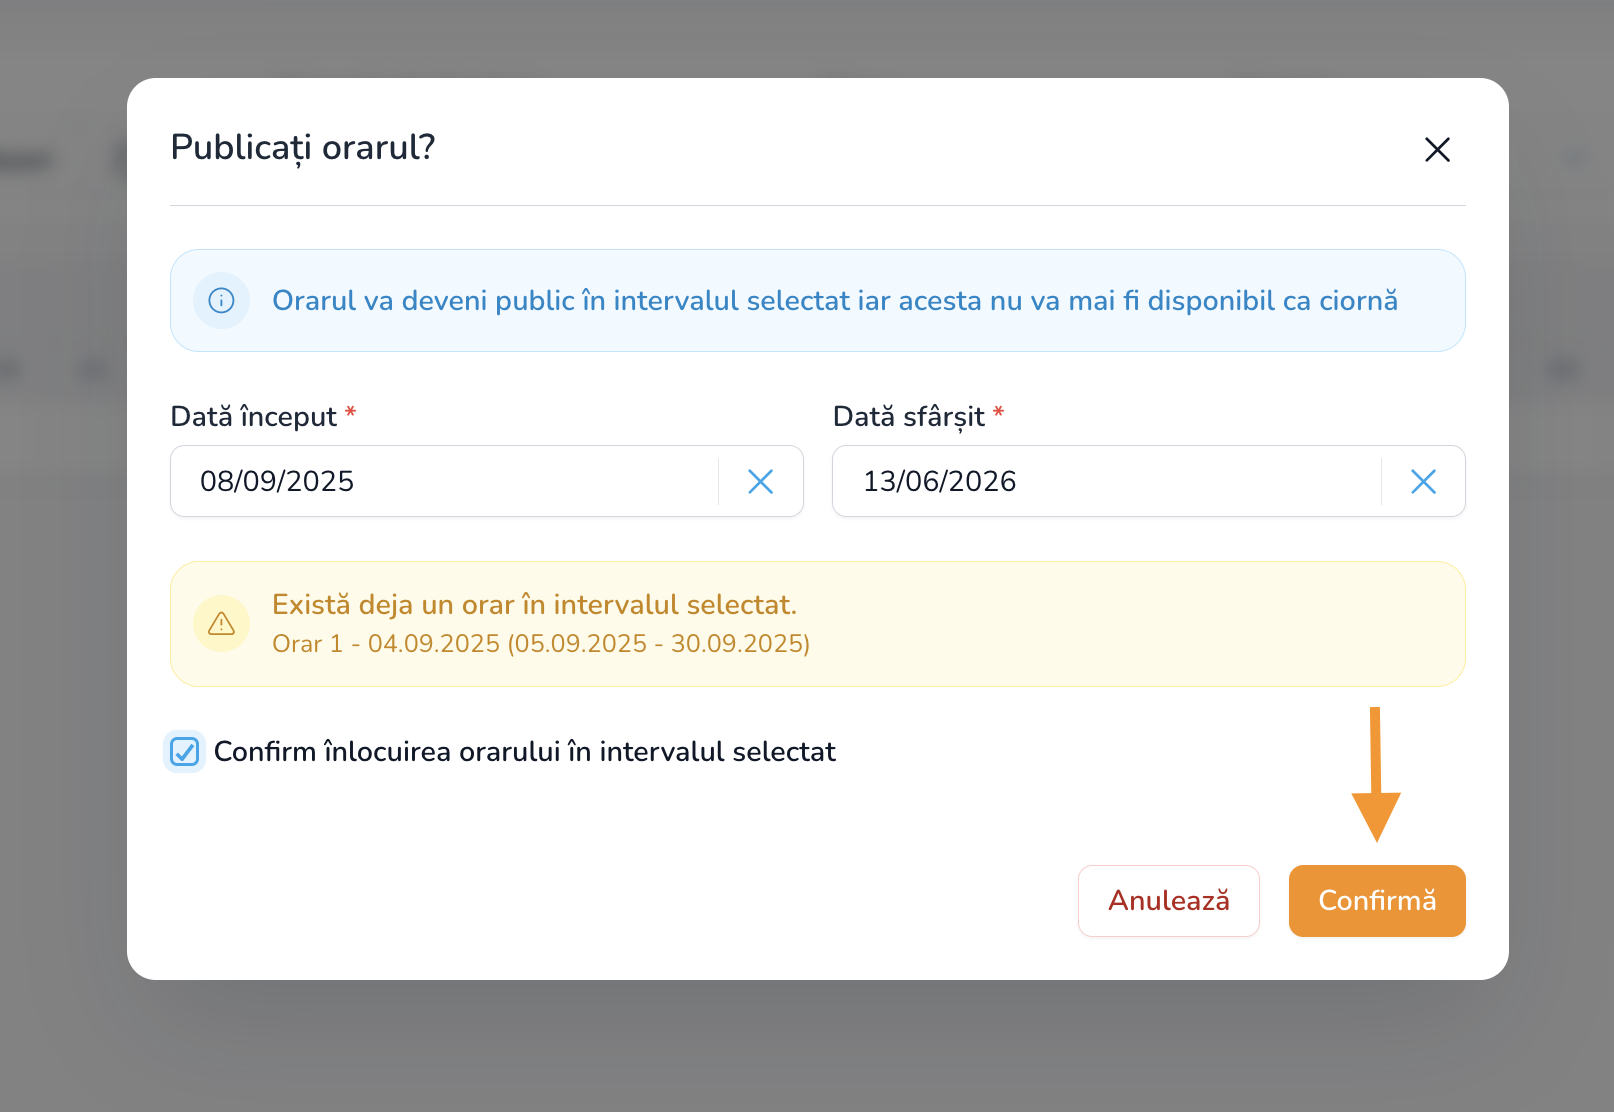Screen dimensions: 1614x1112
Task: Click the 08/09/2025 start date value
Action: tap(277, 482)
